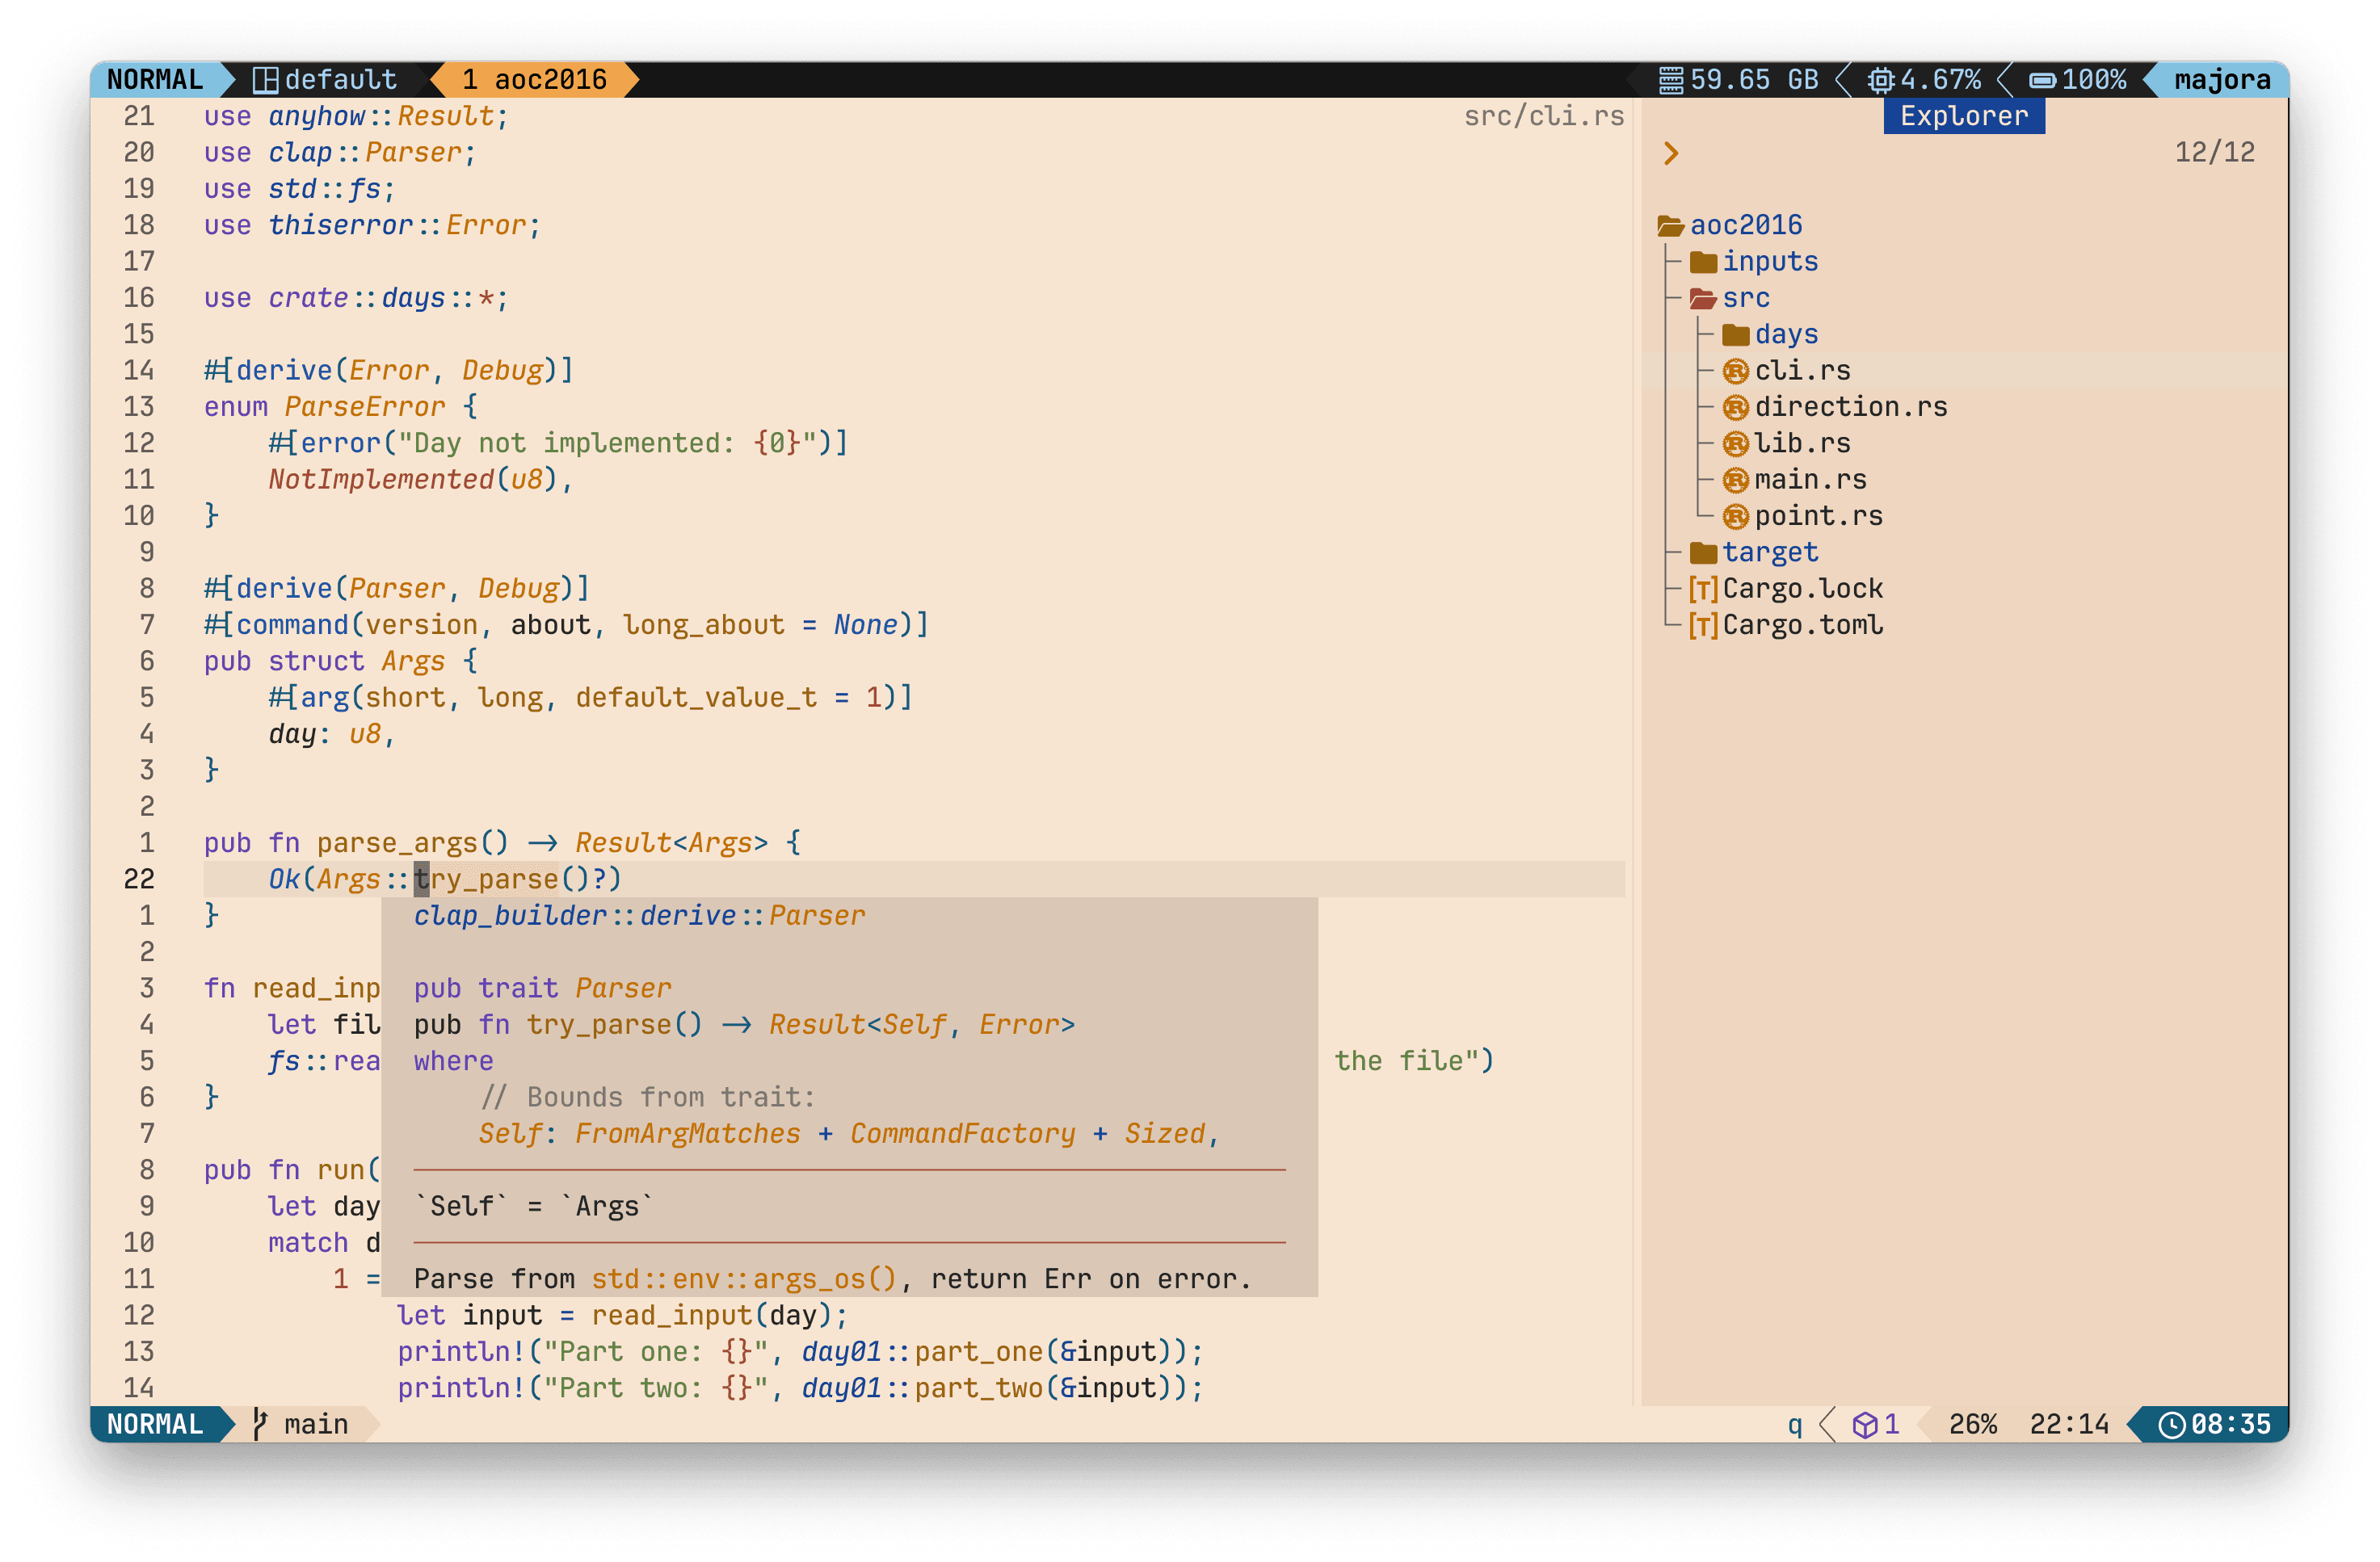Click the orange prompt chevron in Explorer
The width and height of the screenshot is (2380, 1562).
click(1671, 153)
